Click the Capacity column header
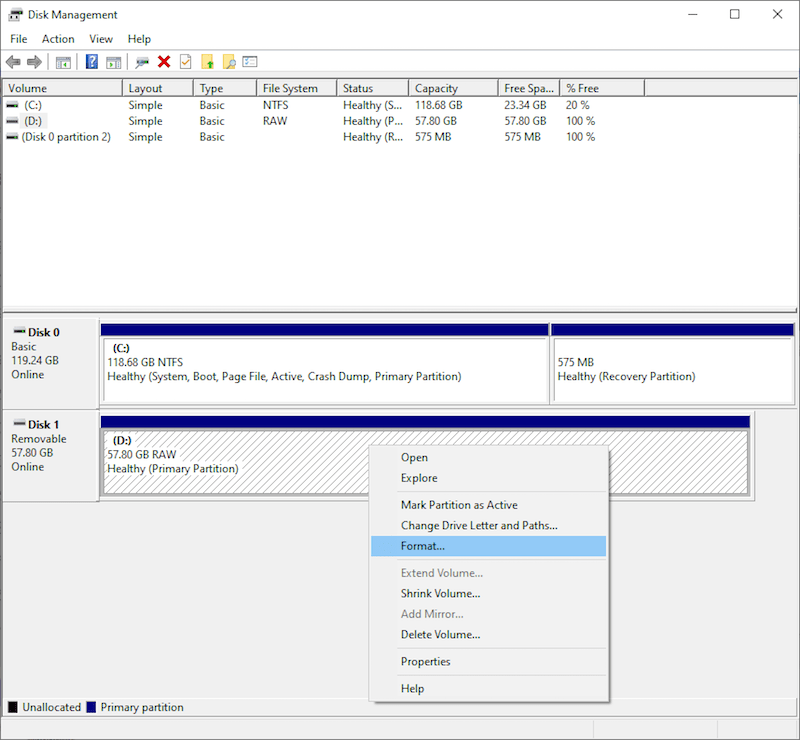800x740 pixels. click(x=452, y=87)
